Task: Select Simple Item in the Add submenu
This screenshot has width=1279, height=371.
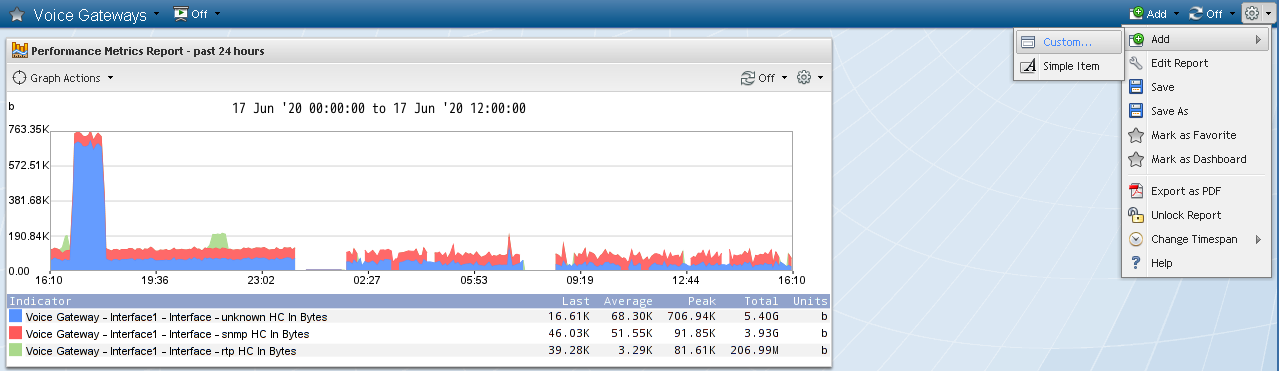Action: tap(1067, 66)
